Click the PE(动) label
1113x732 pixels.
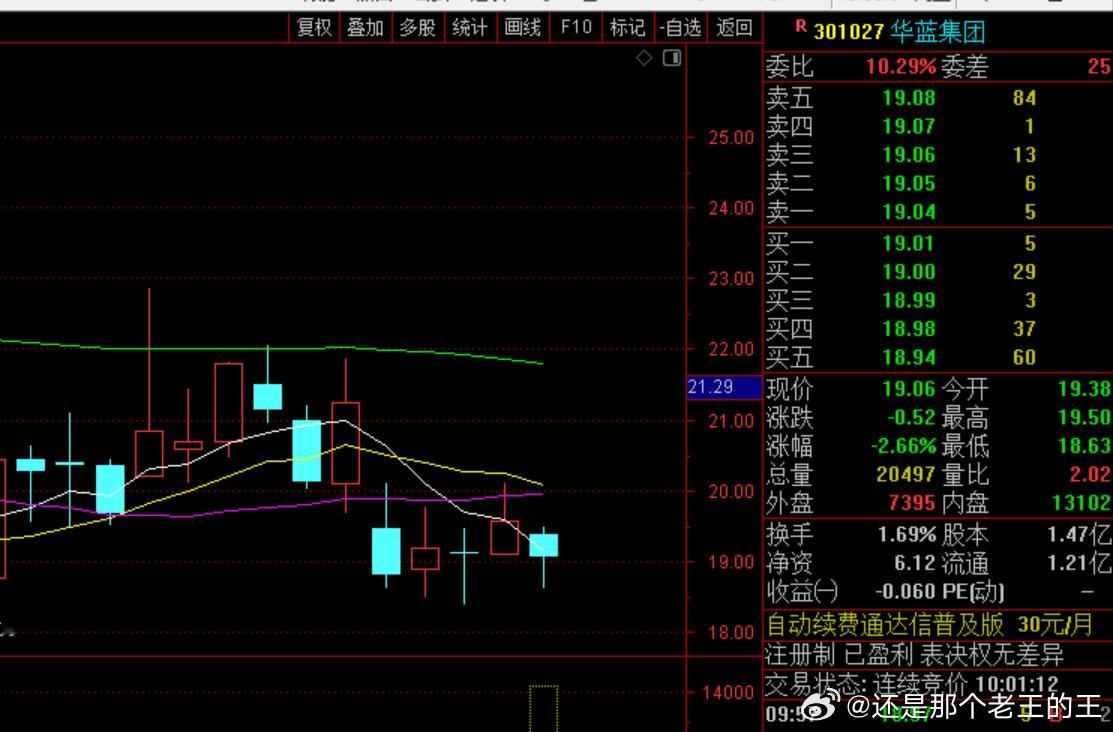(973, 591)
